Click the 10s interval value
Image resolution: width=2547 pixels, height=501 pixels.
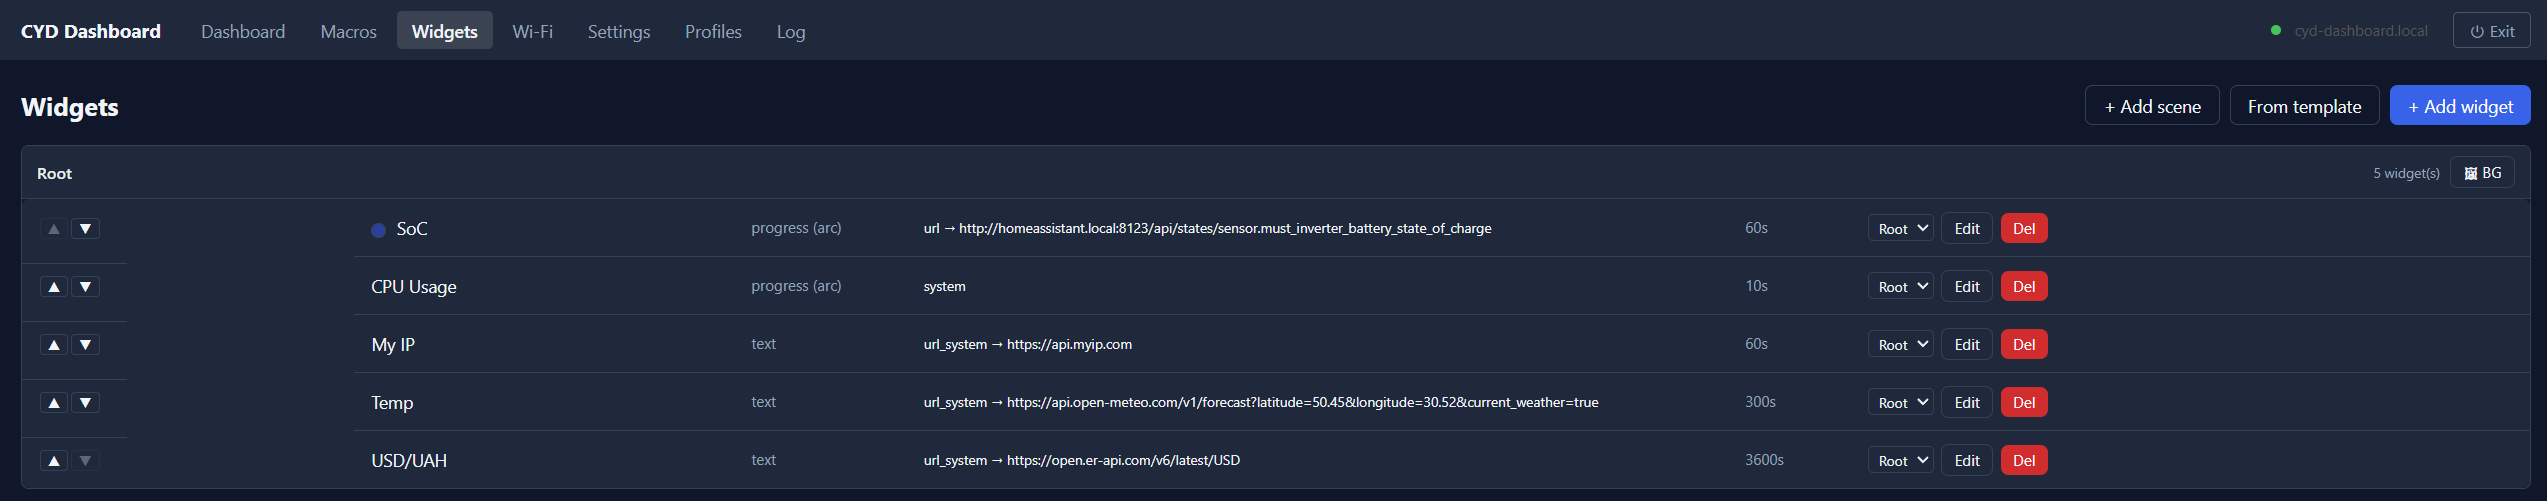point(1756,286)
